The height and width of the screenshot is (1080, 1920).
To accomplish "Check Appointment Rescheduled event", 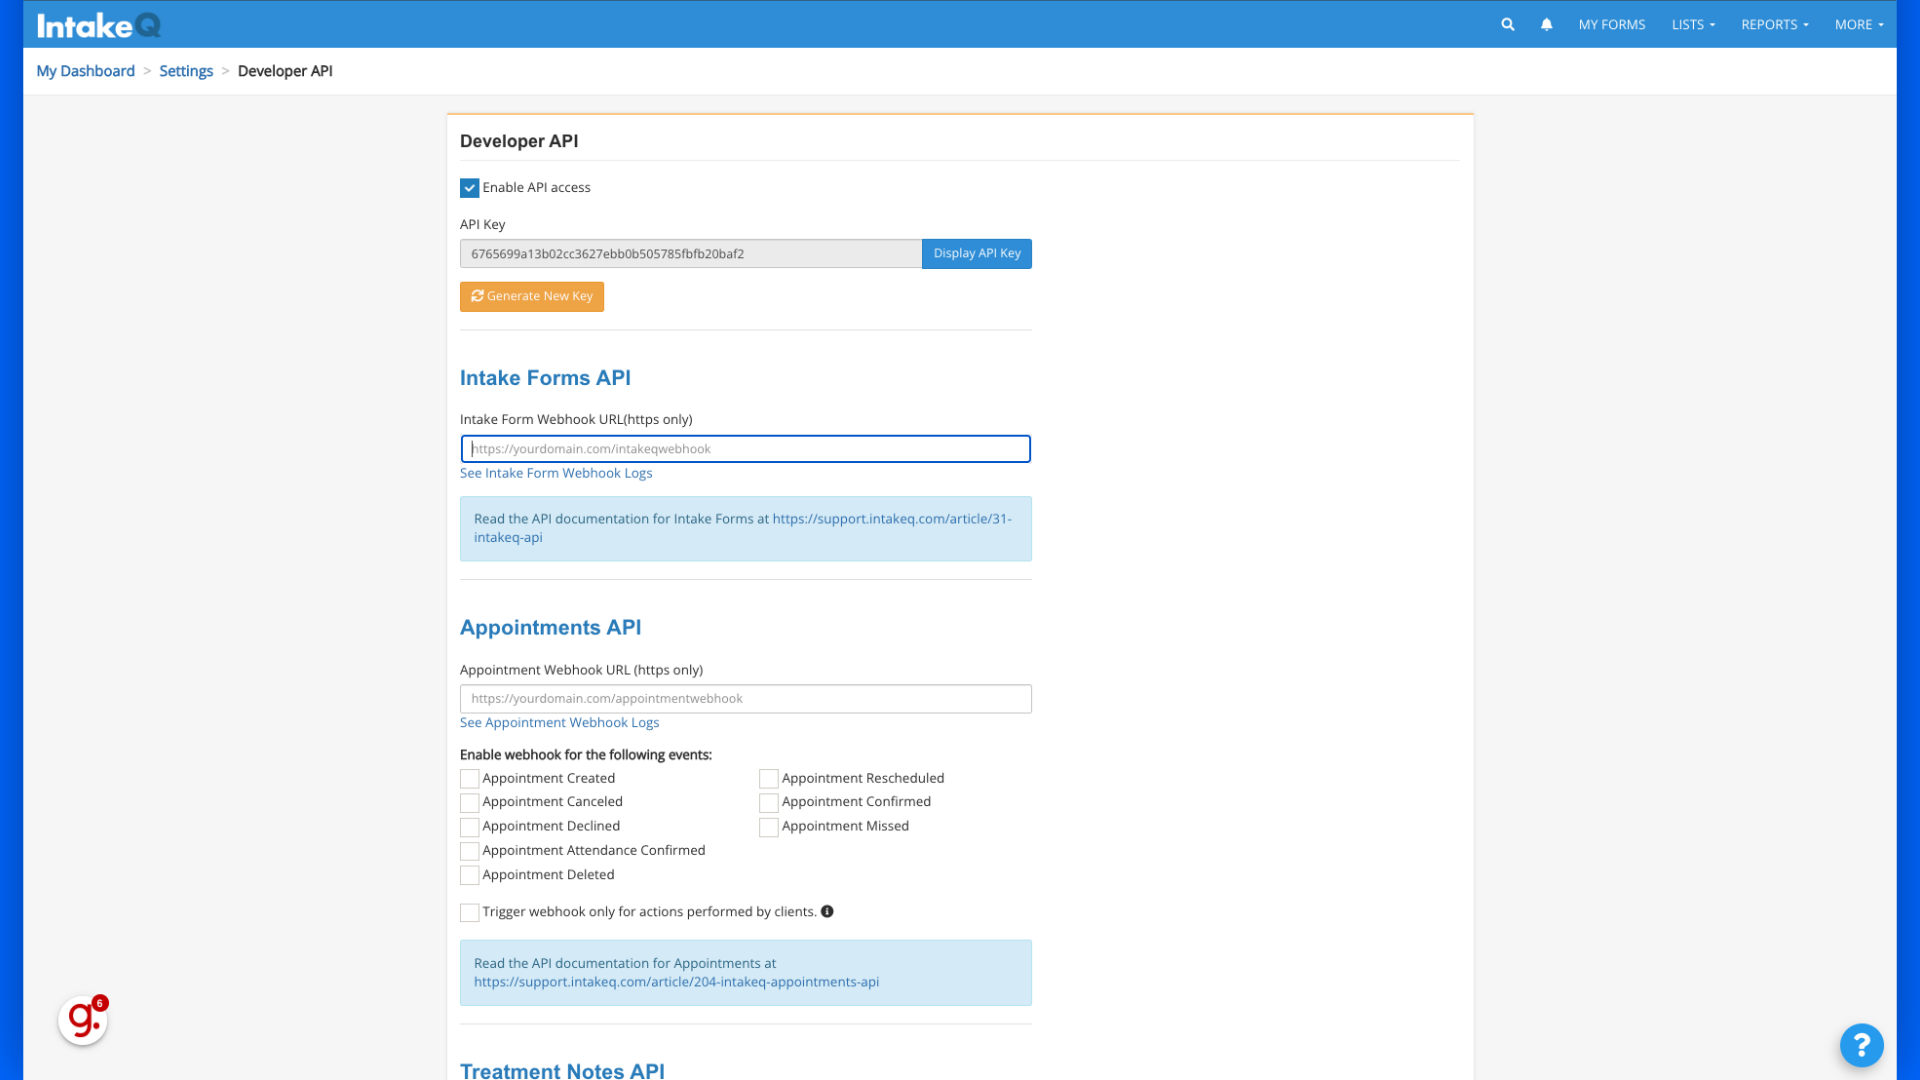I will pos(768,778).
